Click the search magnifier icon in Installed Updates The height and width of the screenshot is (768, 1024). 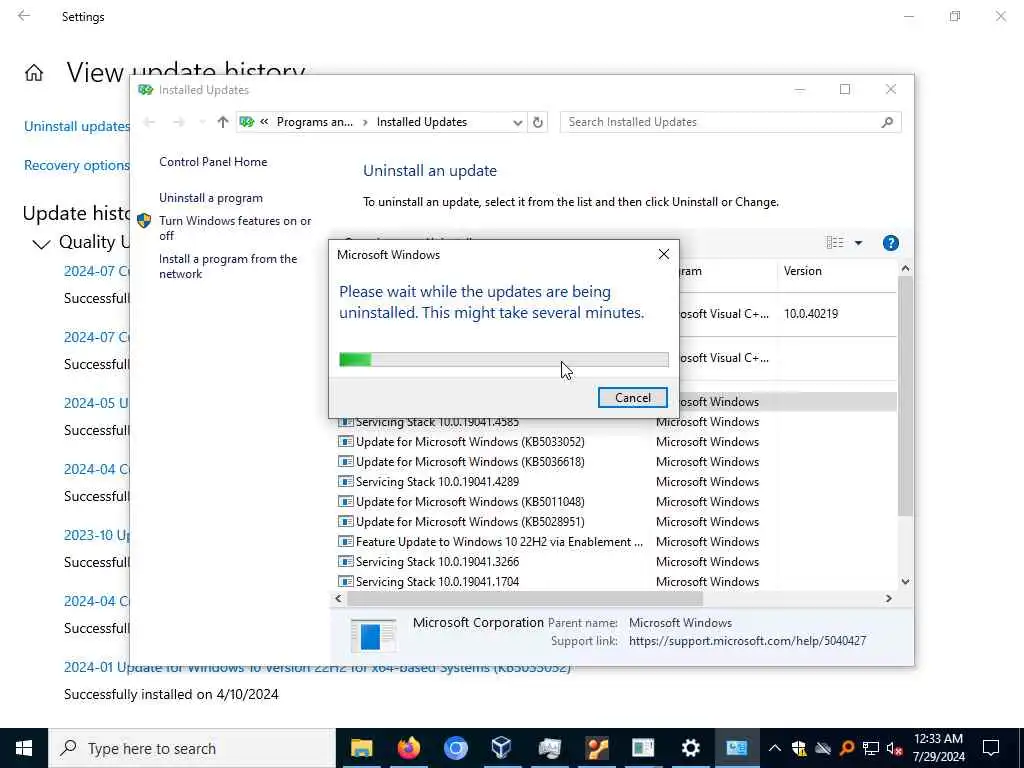pyautogui.click(x=887, y=122)
